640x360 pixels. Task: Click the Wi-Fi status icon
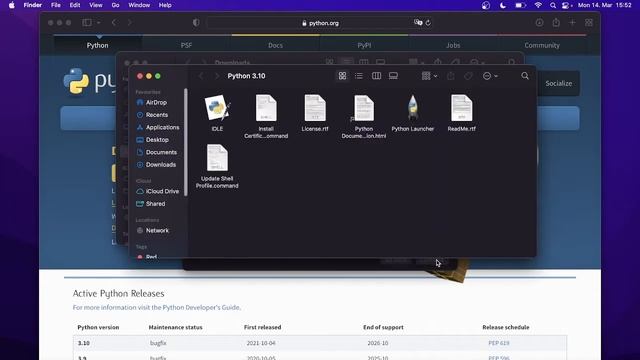point(538,5)
